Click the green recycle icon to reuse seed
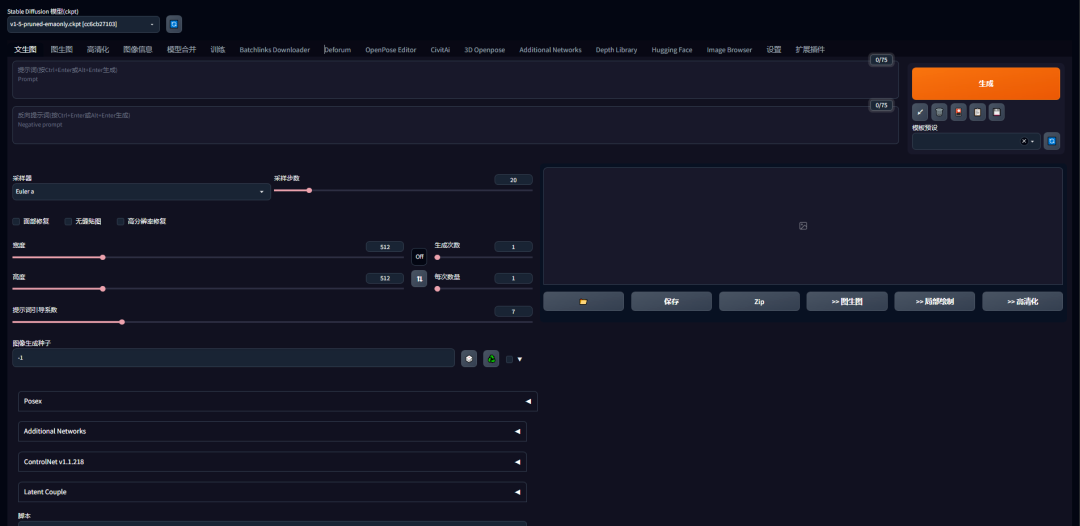1080x526 pixels. [x=491, y=358]
